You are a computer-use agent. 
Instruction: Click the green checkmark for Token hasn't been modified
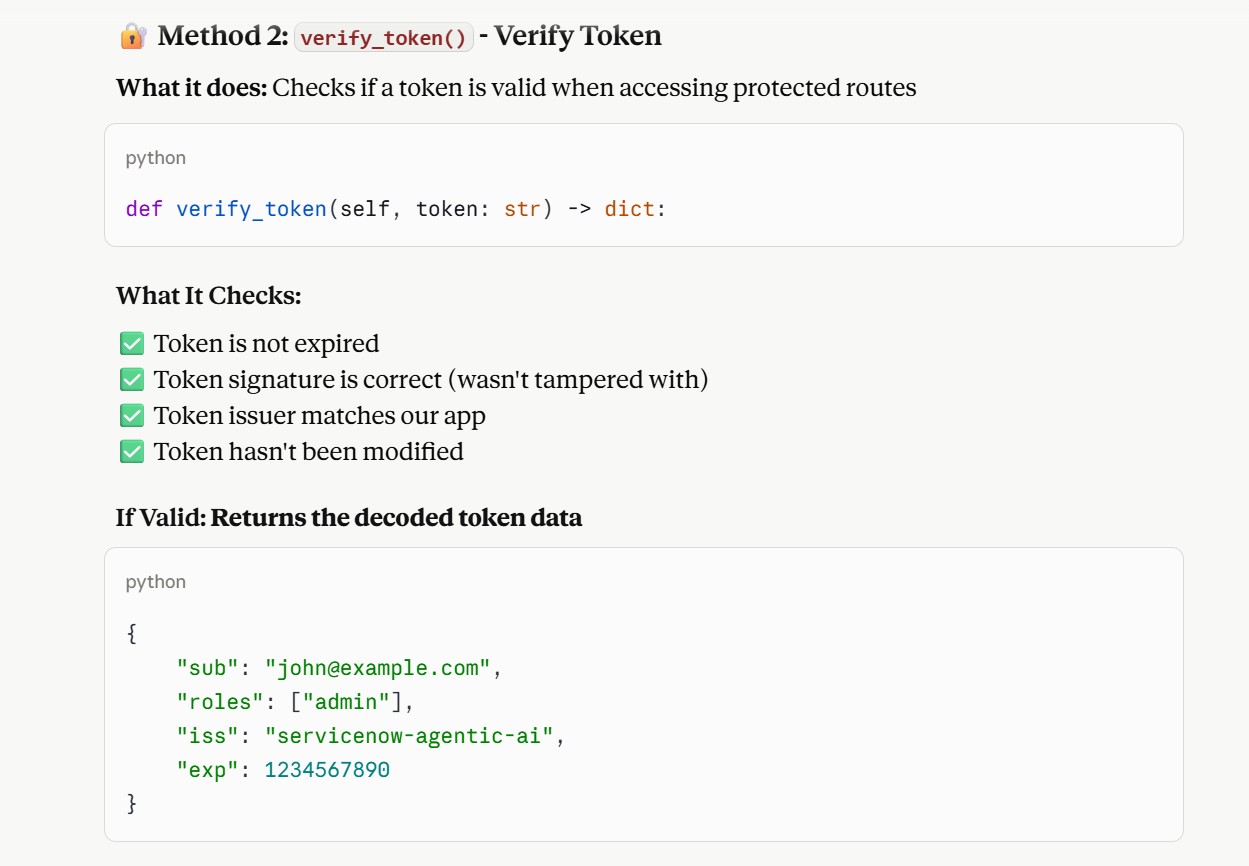(x=132, y=452)
